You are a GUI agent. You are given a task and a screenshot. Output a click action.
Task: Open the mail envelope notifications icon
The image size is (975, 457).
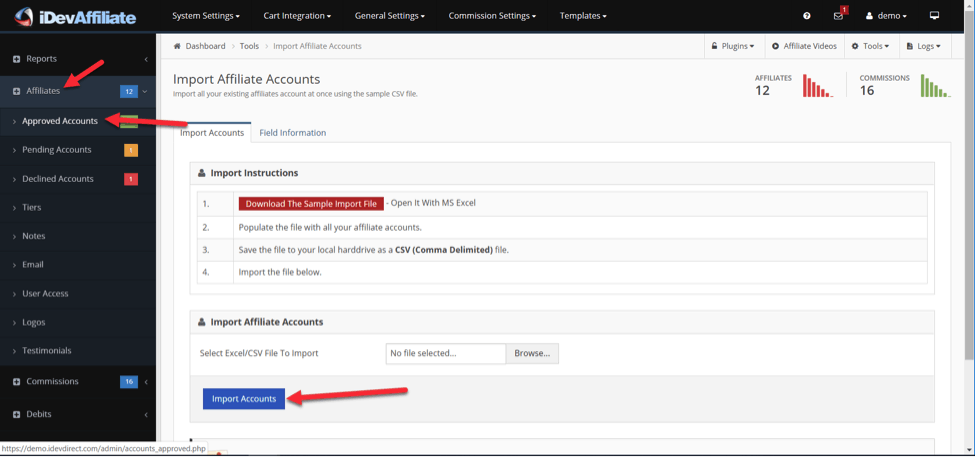pos(839,15)
